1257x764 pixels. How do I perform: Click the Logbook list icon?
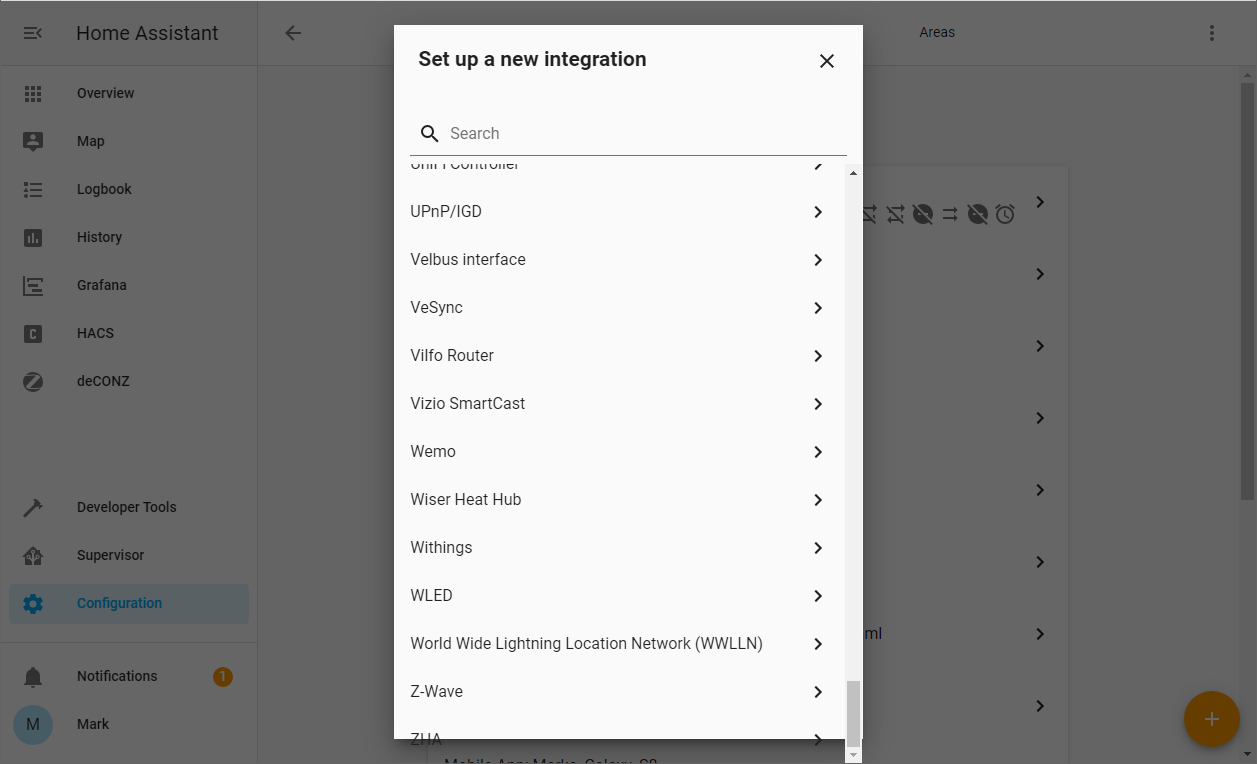[x=33, y=189]
